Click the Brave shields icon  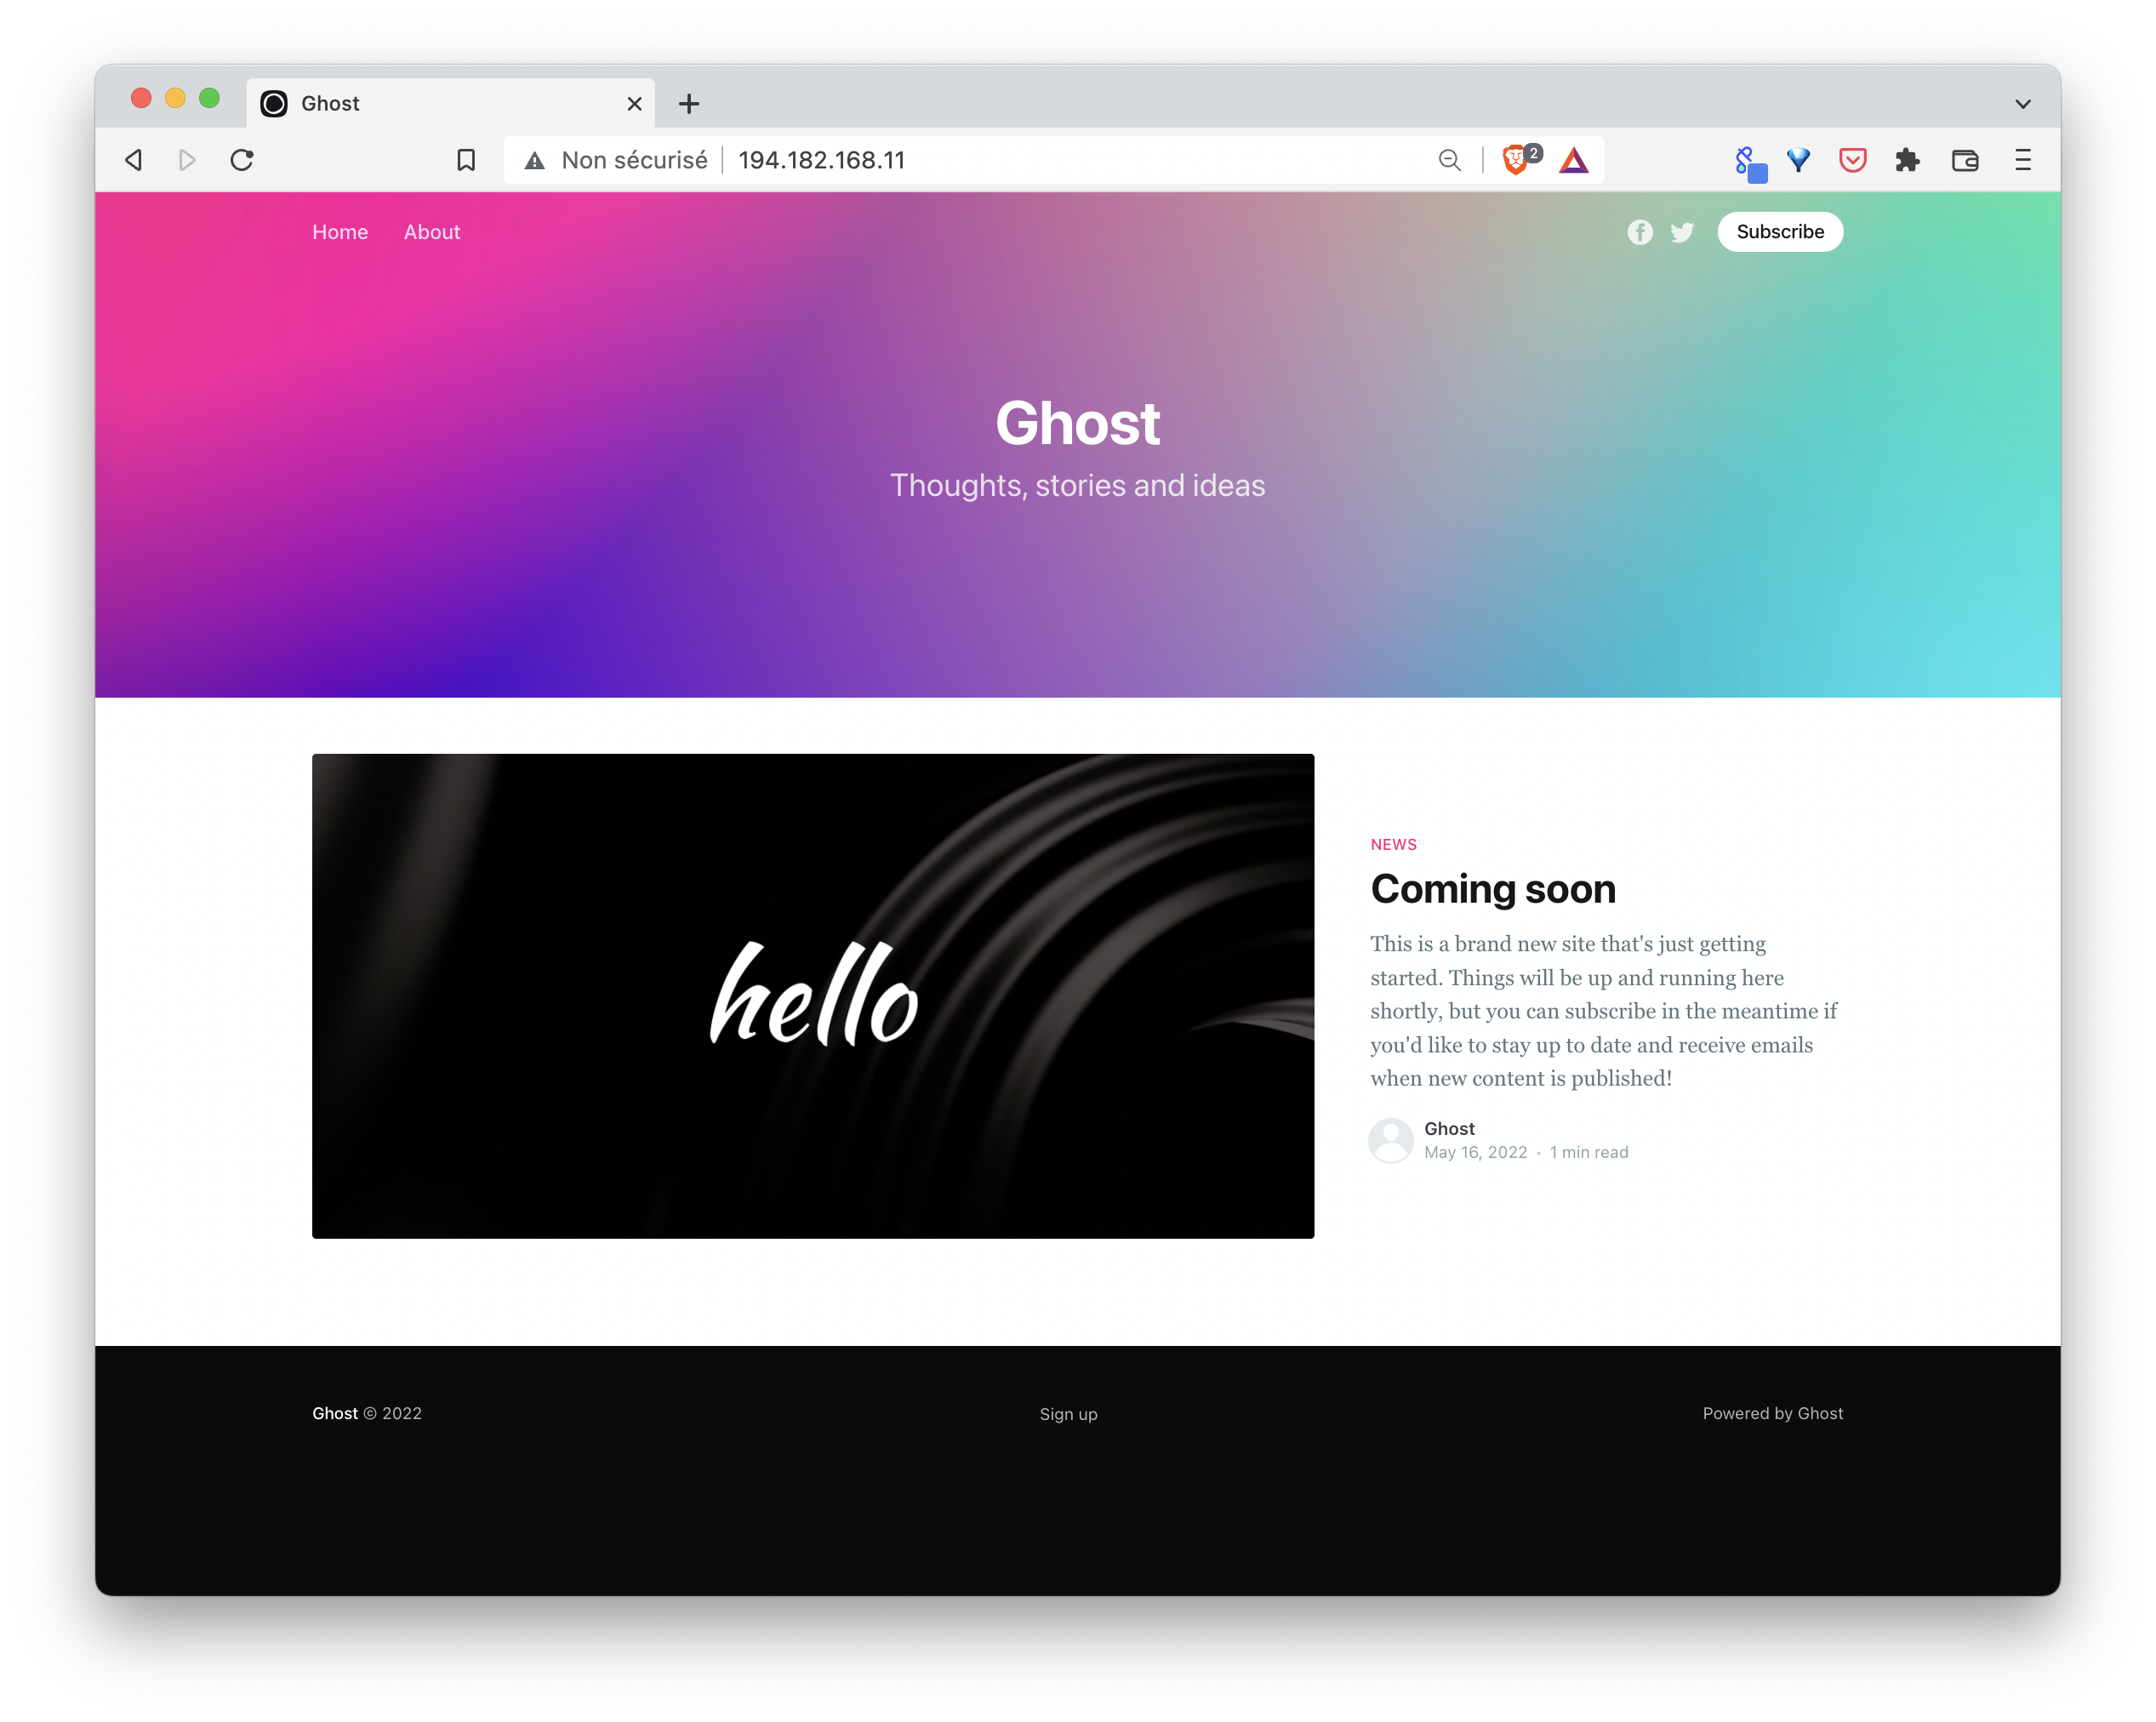(1516, 160)
